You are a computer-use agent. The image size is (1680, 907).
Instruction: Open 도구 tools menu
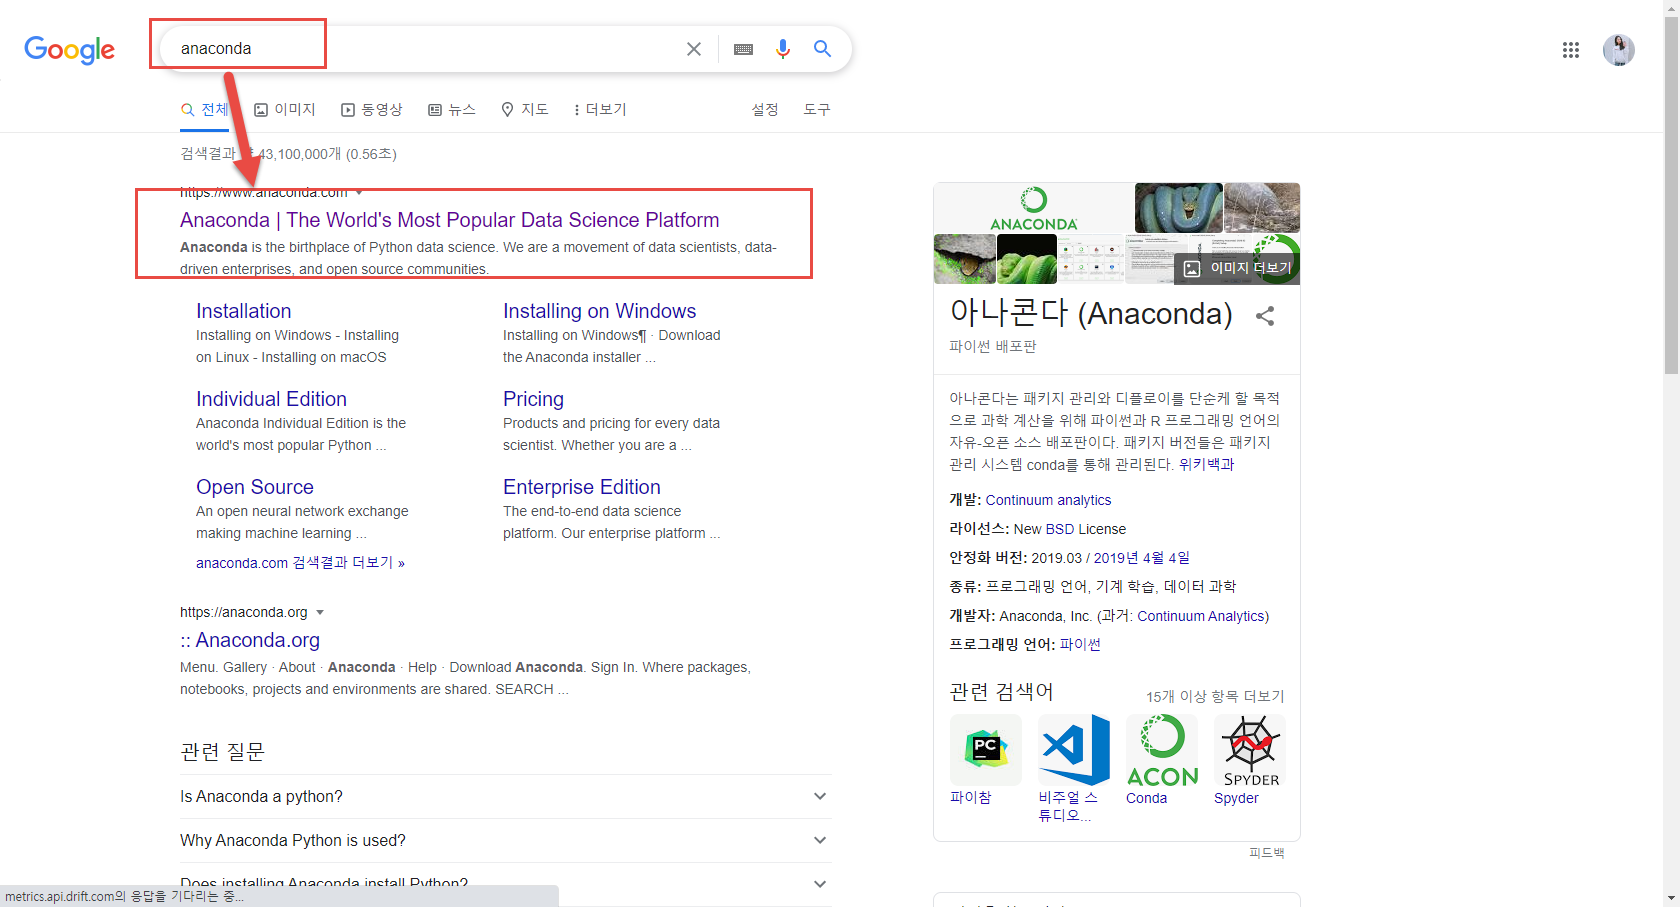(x=817, y=109)
